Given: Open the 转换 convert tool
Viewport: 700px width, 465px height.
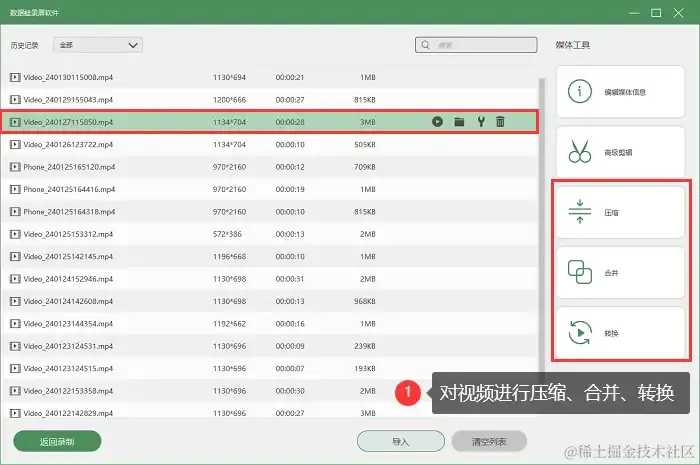Looking at the screenshot, I should pyautogui.click(x=620, y=333).
